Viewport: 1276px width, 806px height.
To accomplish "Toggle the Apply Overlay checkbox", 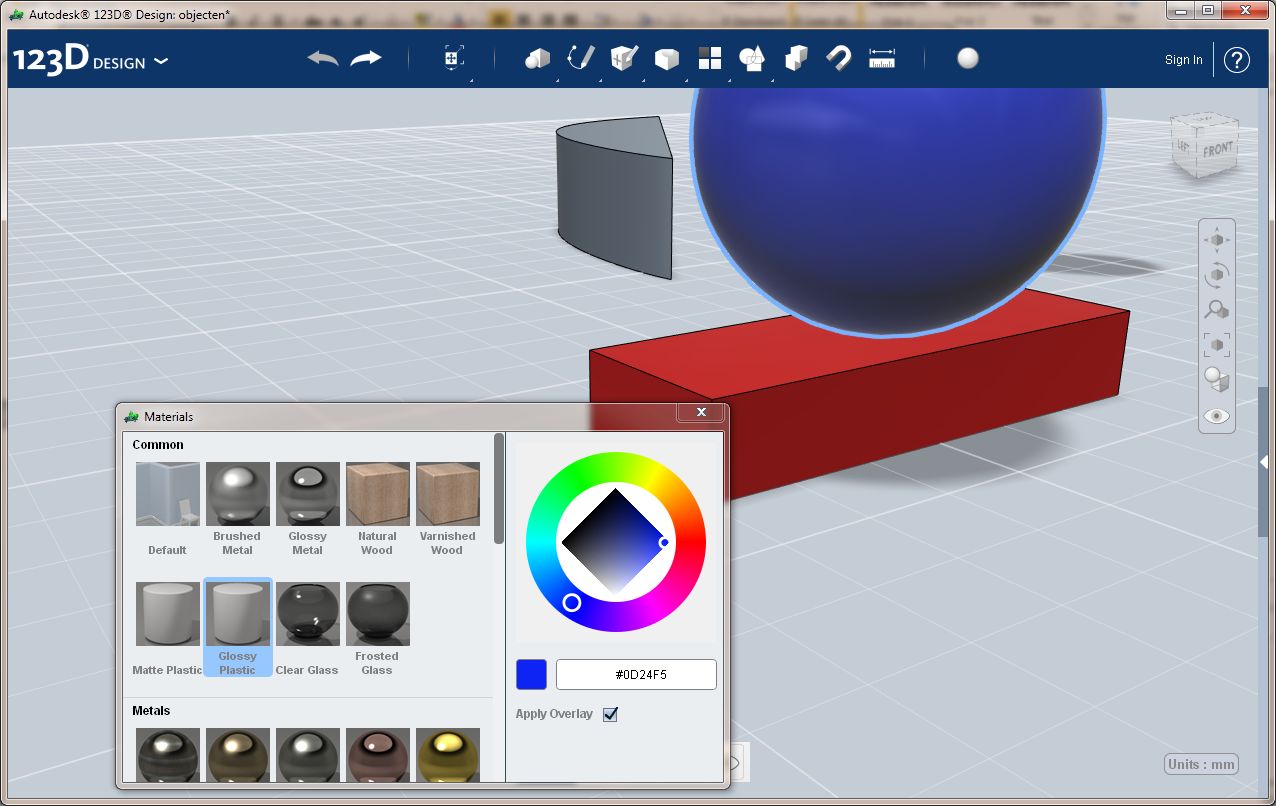I will pyautogui.click(x=610, y=714).
